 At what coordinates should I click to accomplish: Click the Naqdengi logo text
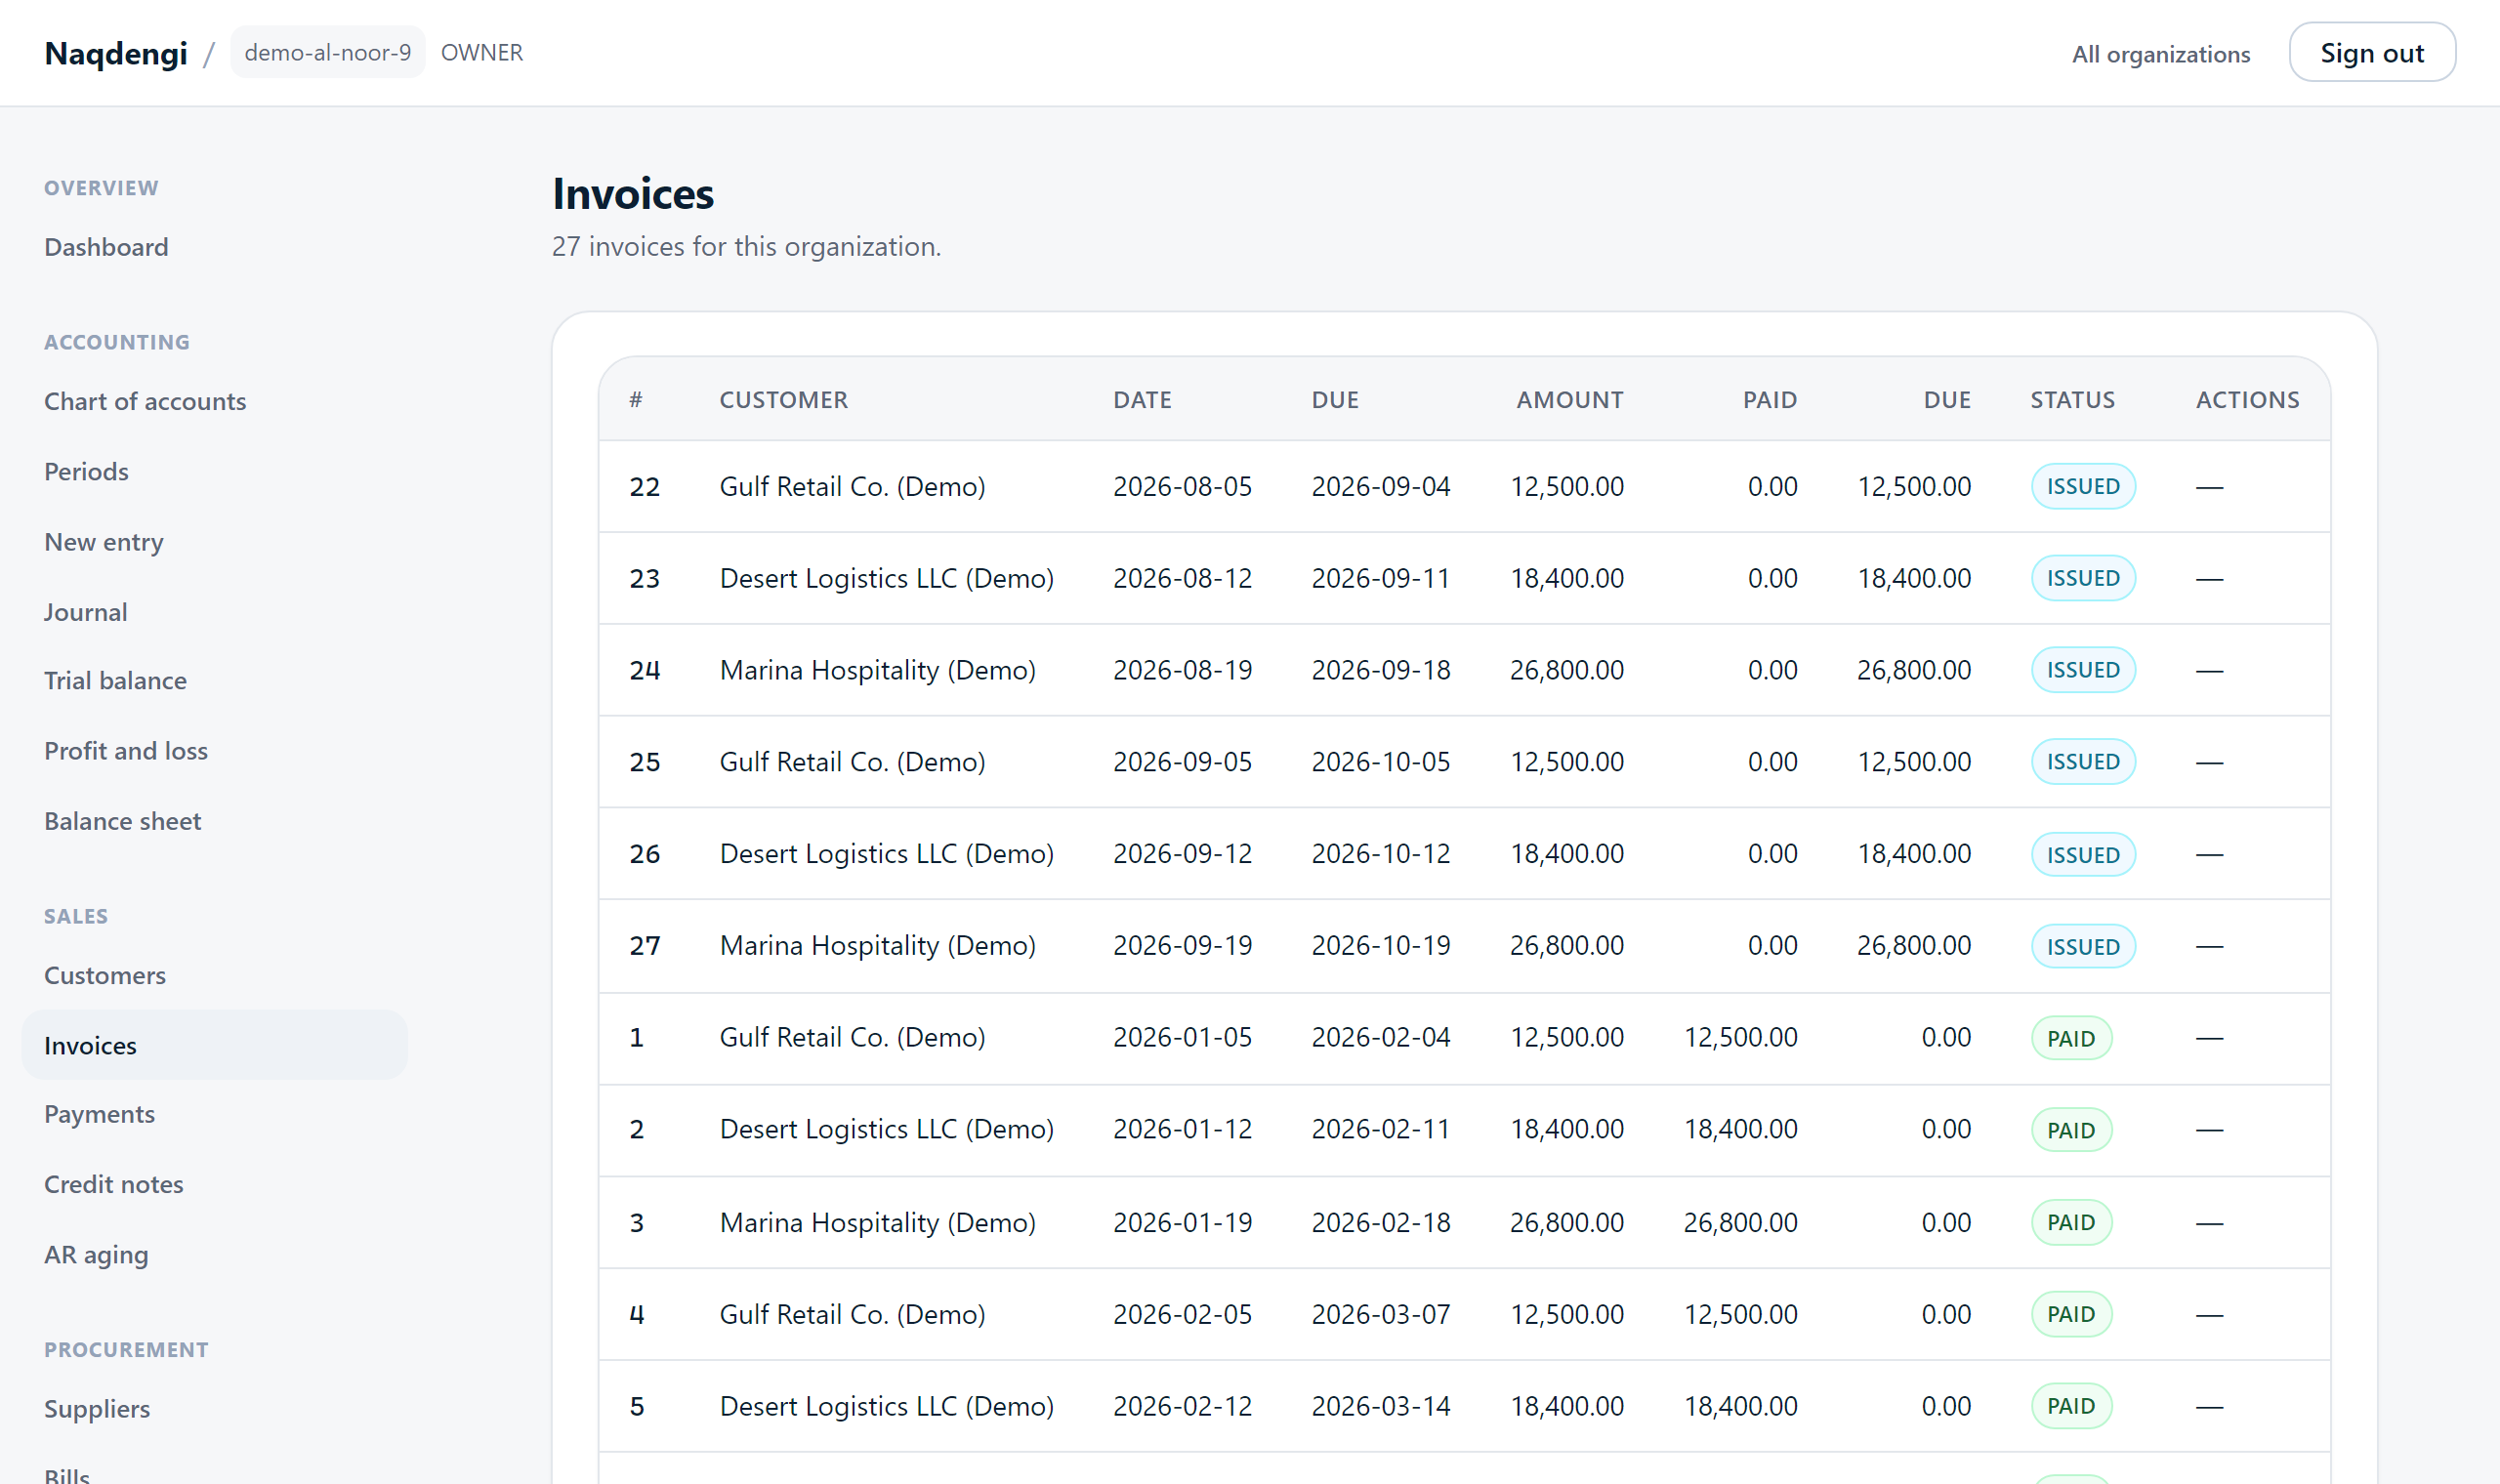click(116, 53)
